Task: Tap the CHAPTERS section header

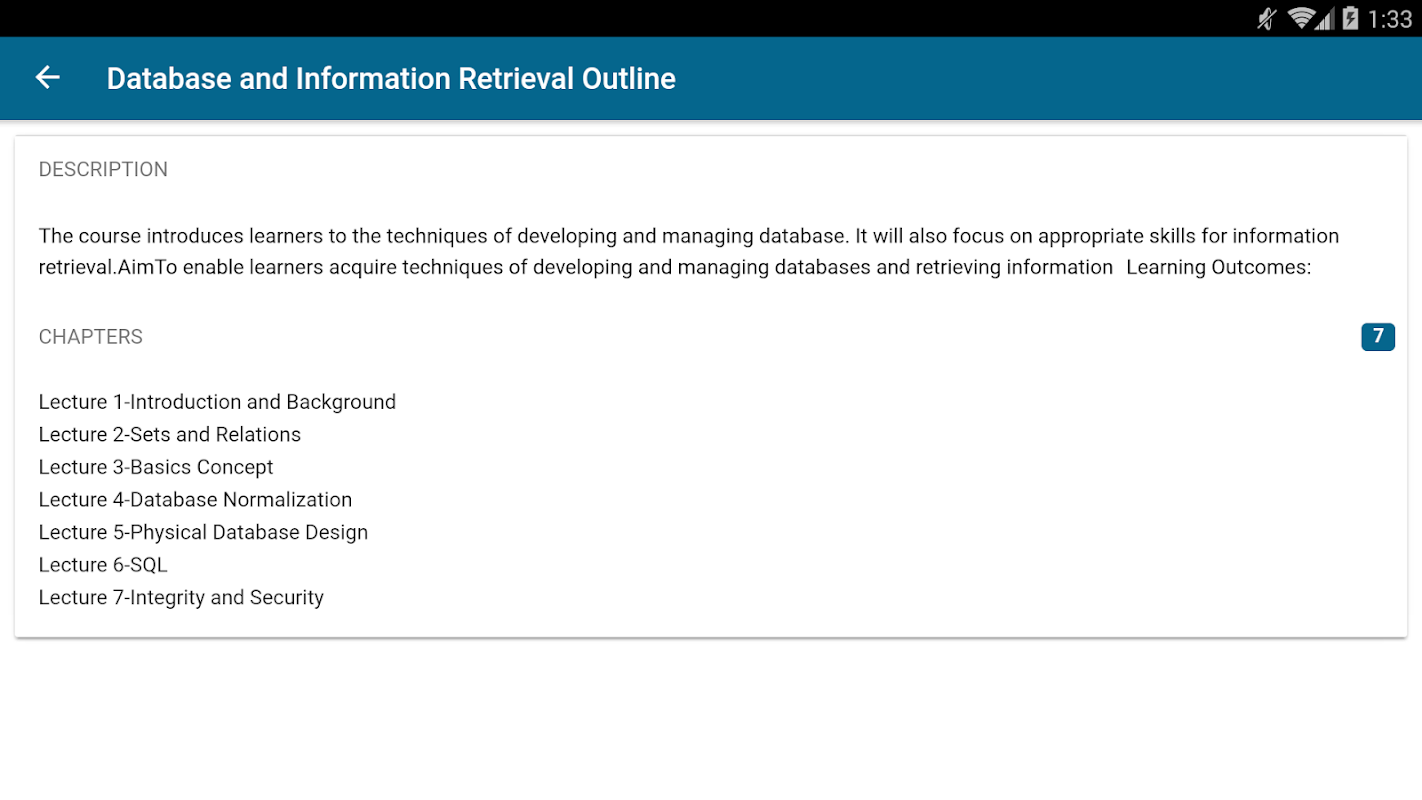Action: pyautogui.click(x=91, y=337)
